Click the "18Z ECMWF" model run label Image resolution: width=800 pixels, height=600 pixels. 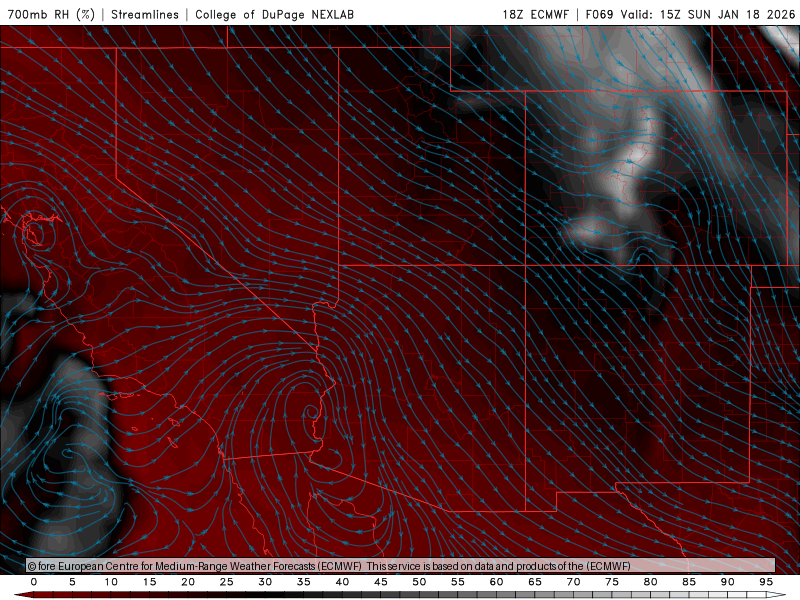[x=535, y=14]
